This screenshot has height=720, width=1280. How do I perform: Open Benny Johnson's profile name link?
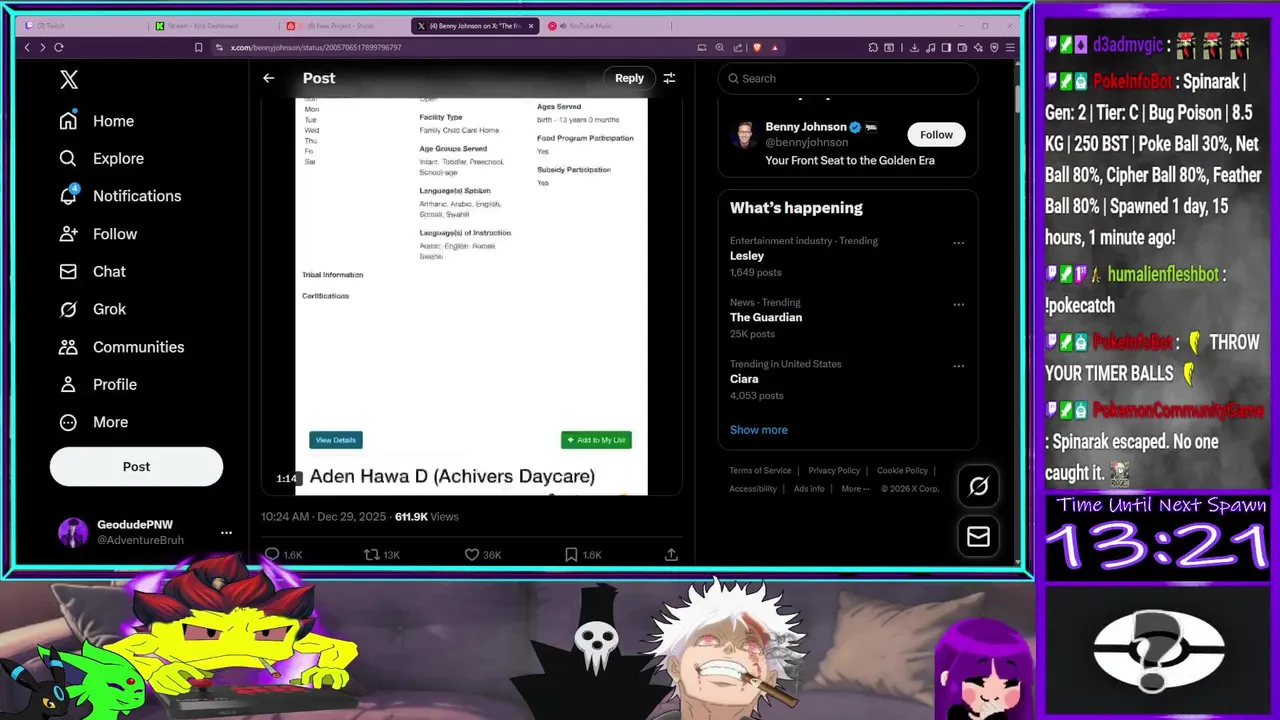pyautogui.click(x=806, y=127)
